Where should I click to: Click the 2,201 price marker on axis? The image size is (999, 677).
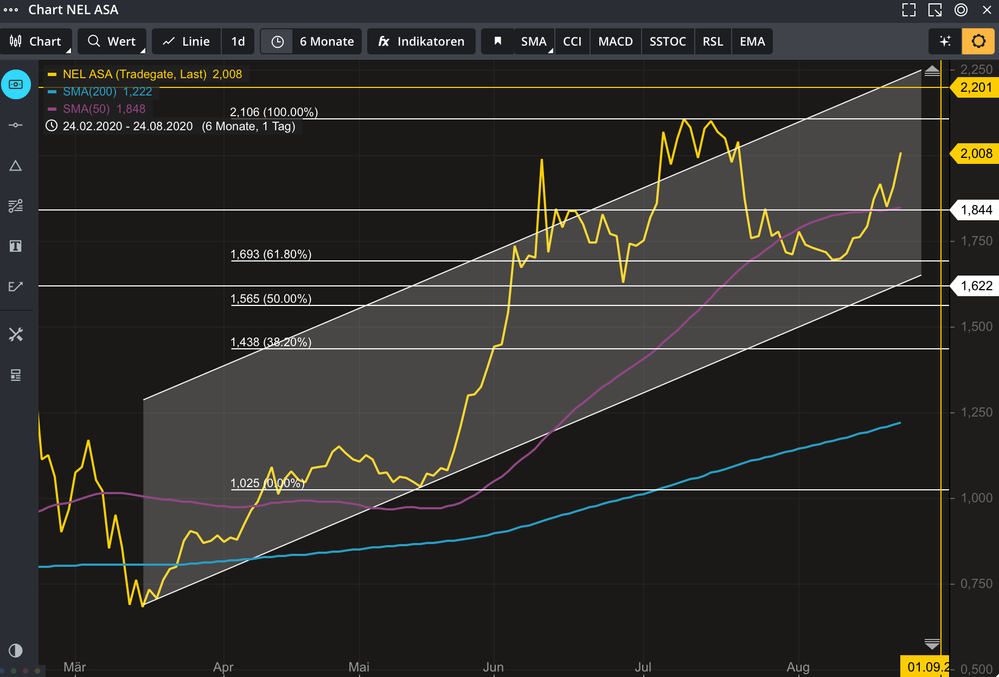pyautogui.click(x=974, y=88)
